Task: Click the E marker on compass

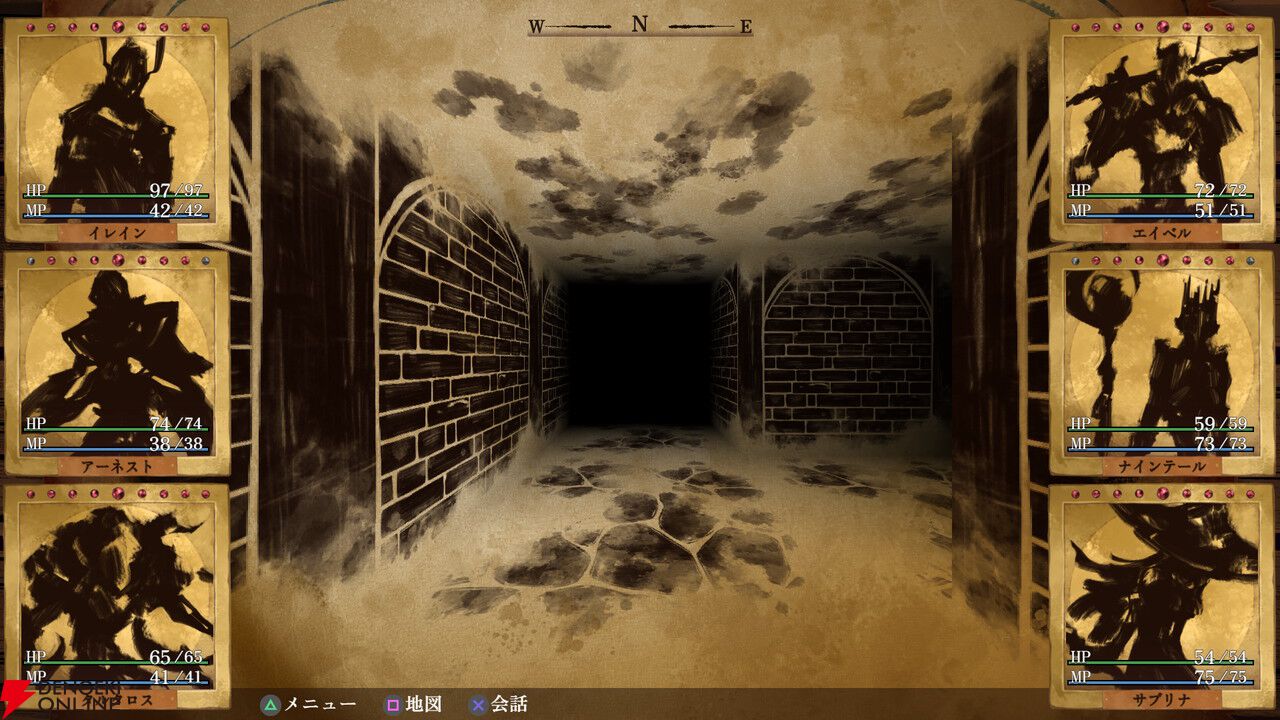Action: coord(745,28)
